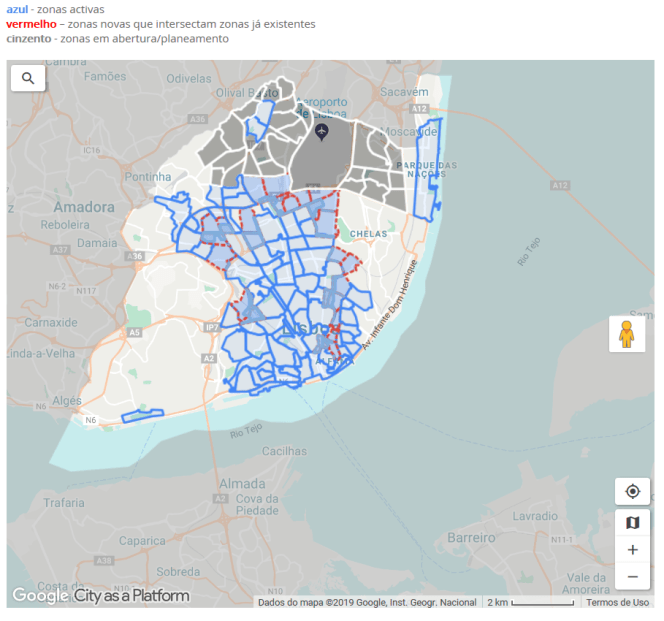Click the City as a Platform text
664x621 pixels.
tap(131, 596)
